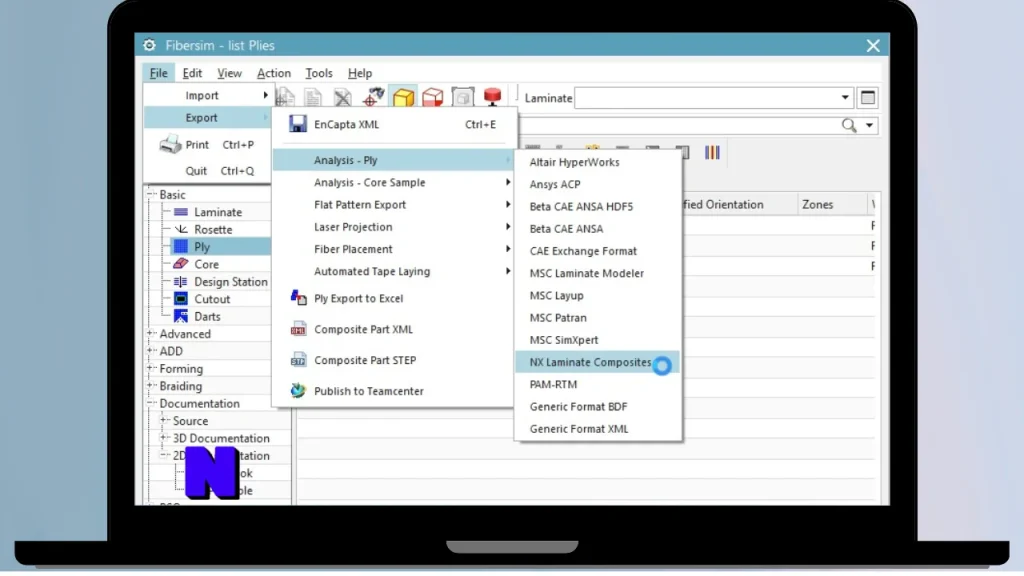Click the Cutout tree node icon
Screen dimensions: 1024x576
[181, 299]
